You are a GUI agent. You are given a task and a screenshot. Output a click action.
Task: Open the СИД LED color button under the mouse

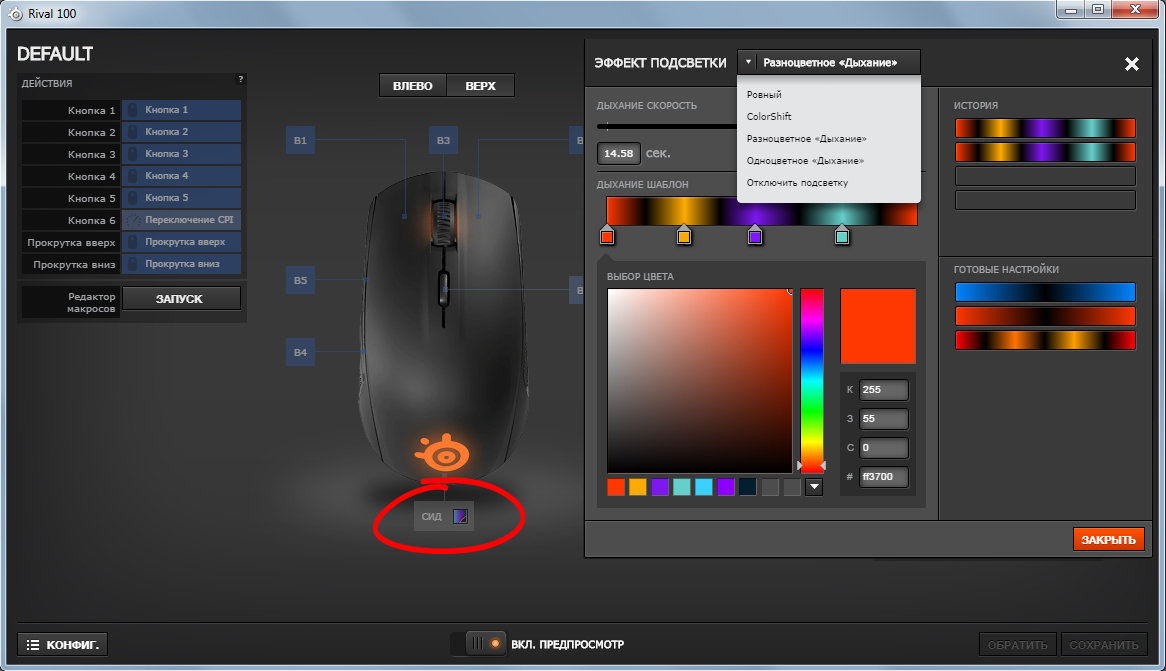[444, 516]
